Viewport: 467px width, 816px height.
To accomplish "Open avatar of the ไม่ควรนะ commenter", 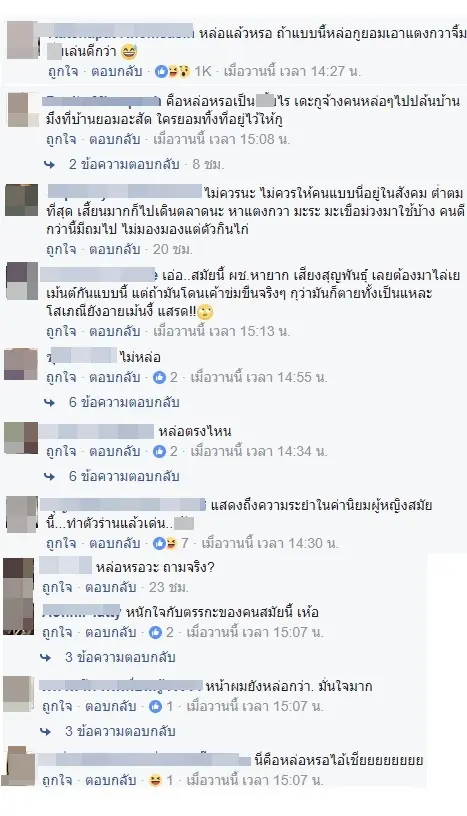I will click(x=22, y=200).
